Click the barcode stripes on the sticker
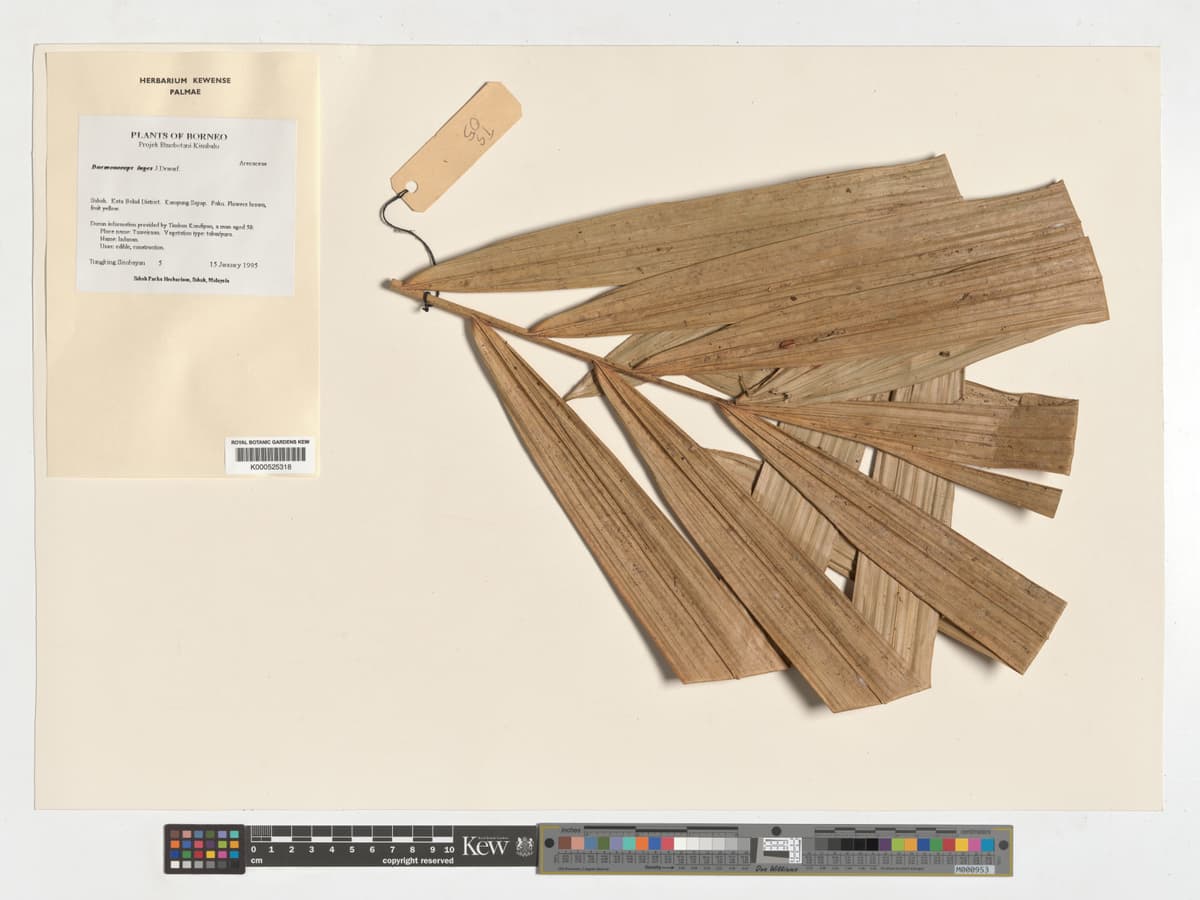The image size is (1200, 900). pyautogui.click(x=270, y=454)
